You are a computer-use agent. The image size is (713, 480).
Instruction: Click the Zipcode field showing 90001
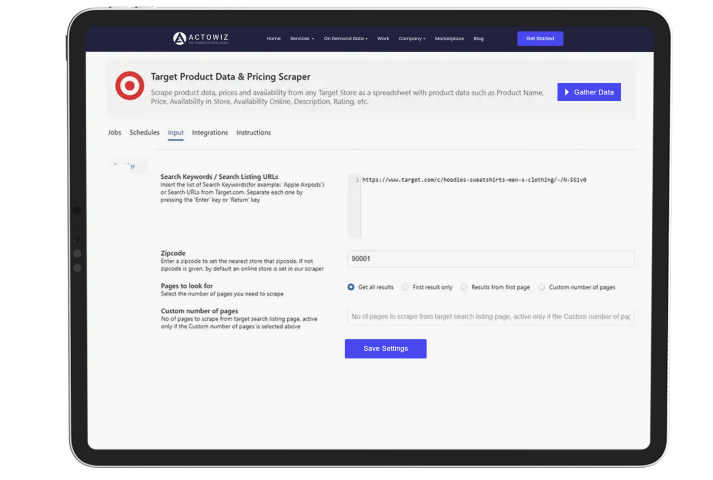click(x=491, y=259)
